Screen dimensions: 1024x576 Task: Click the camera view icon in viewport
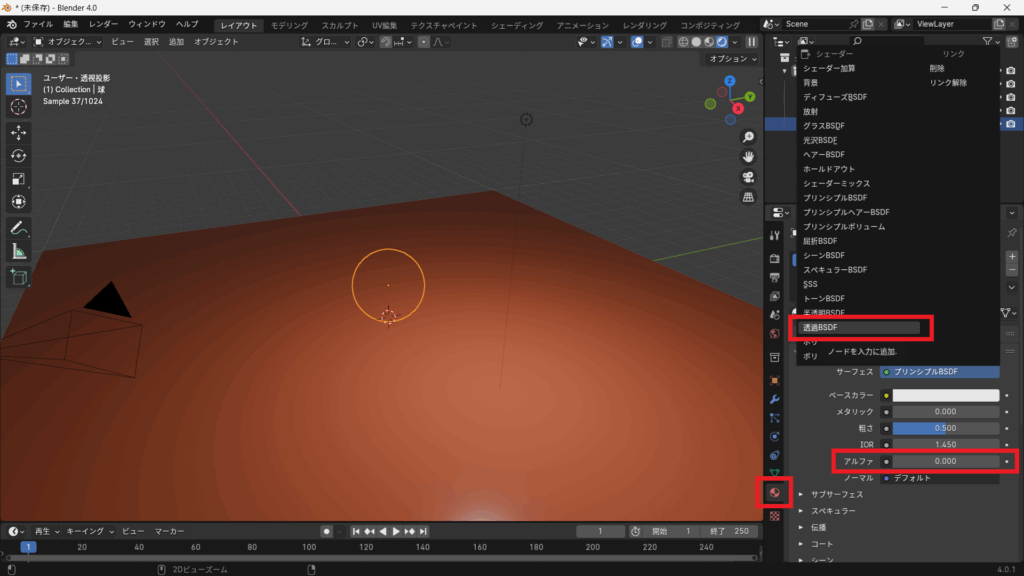tap(747, 177)
